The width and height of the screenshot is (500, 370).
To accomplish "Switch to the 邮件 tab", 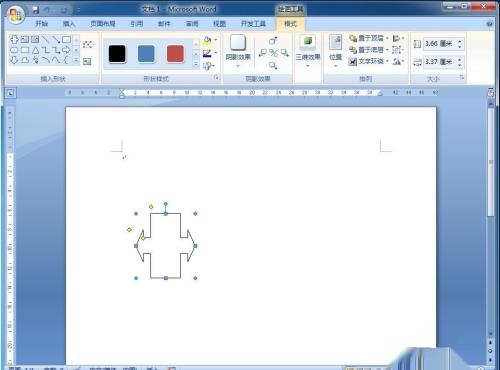I will point(164,24).
